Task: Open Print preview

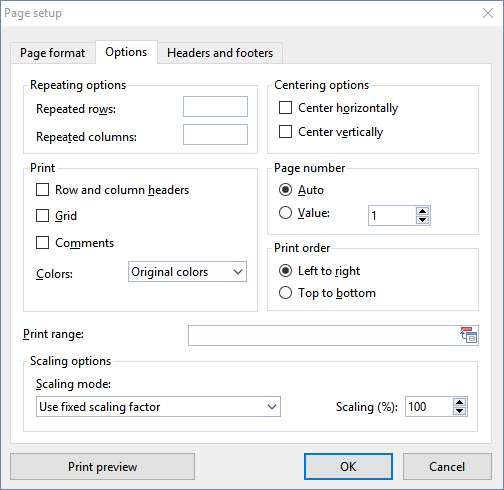Action: point(102,467)
